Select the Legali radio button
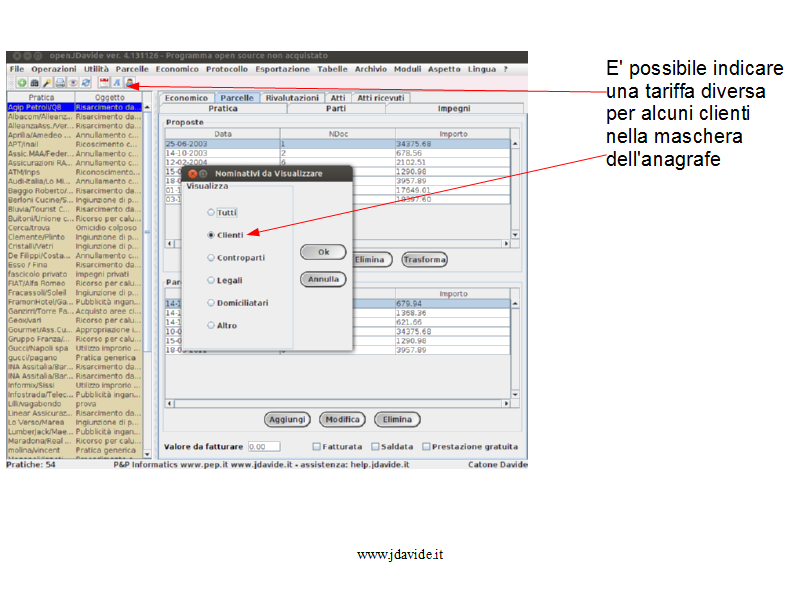The height and width of the screenshot is (600, 800). tap(211, 280)
